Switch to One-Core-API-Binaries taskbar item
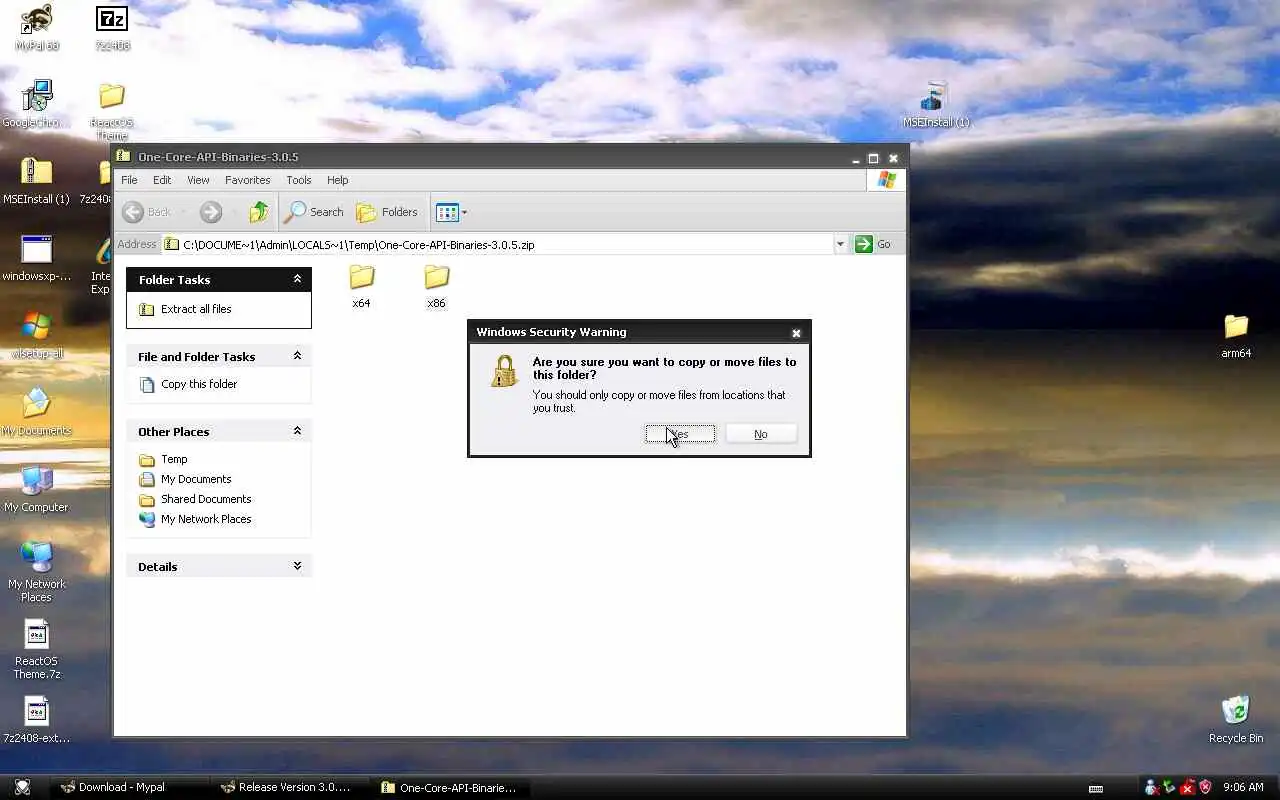 (452, 787)
